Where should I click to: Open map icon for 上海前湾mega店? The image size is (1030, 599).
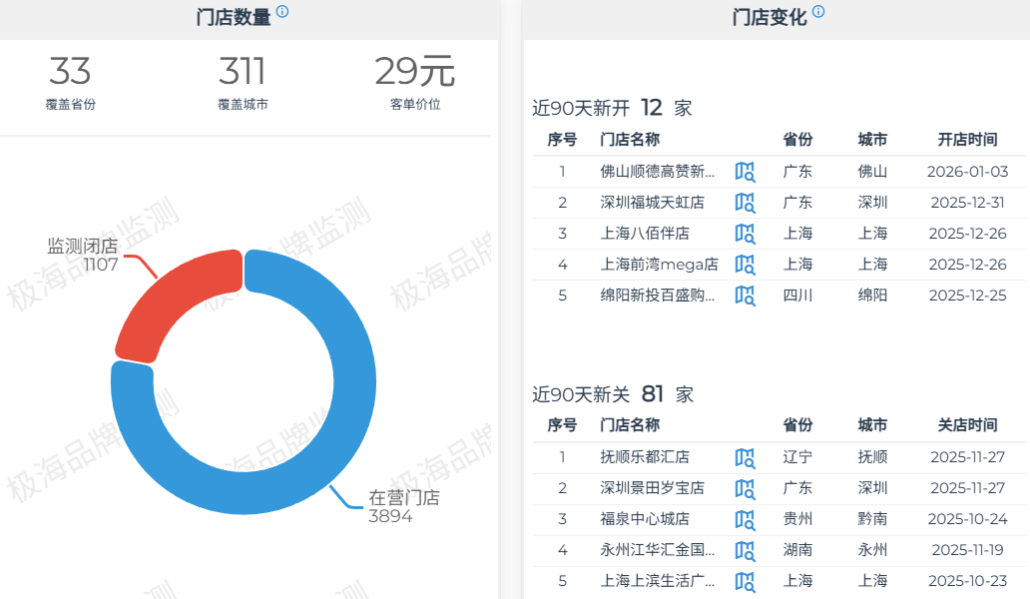point(745,264)
